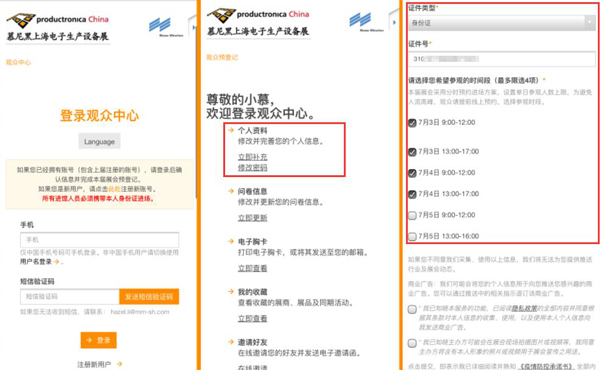The width and height of the screenshot is (600, 370).
Task: Open the 证件类型 dropdown showing 身份证
Action: click(502, 23)
